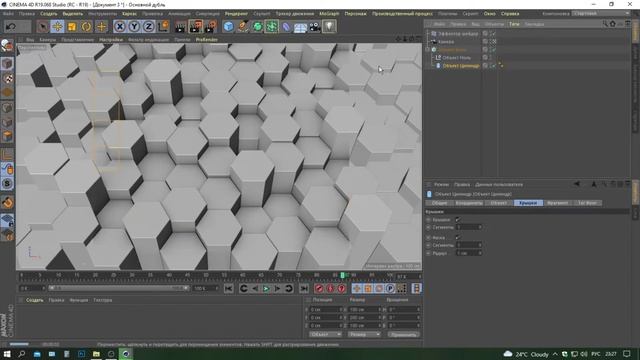Select the Live Selection arrow tool
This screenshot has width=640, height=360.
(x=42, y=27)
